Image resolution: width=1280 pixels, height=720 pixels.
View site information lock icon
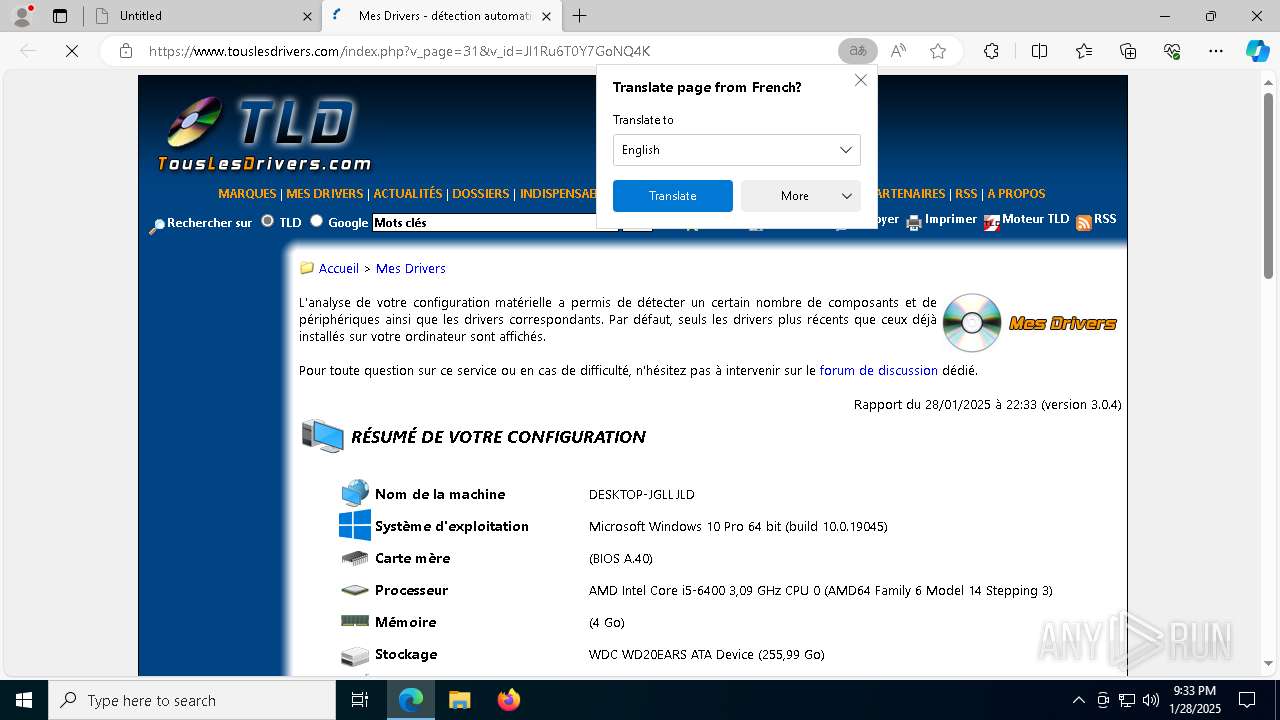tap(125, 51)
